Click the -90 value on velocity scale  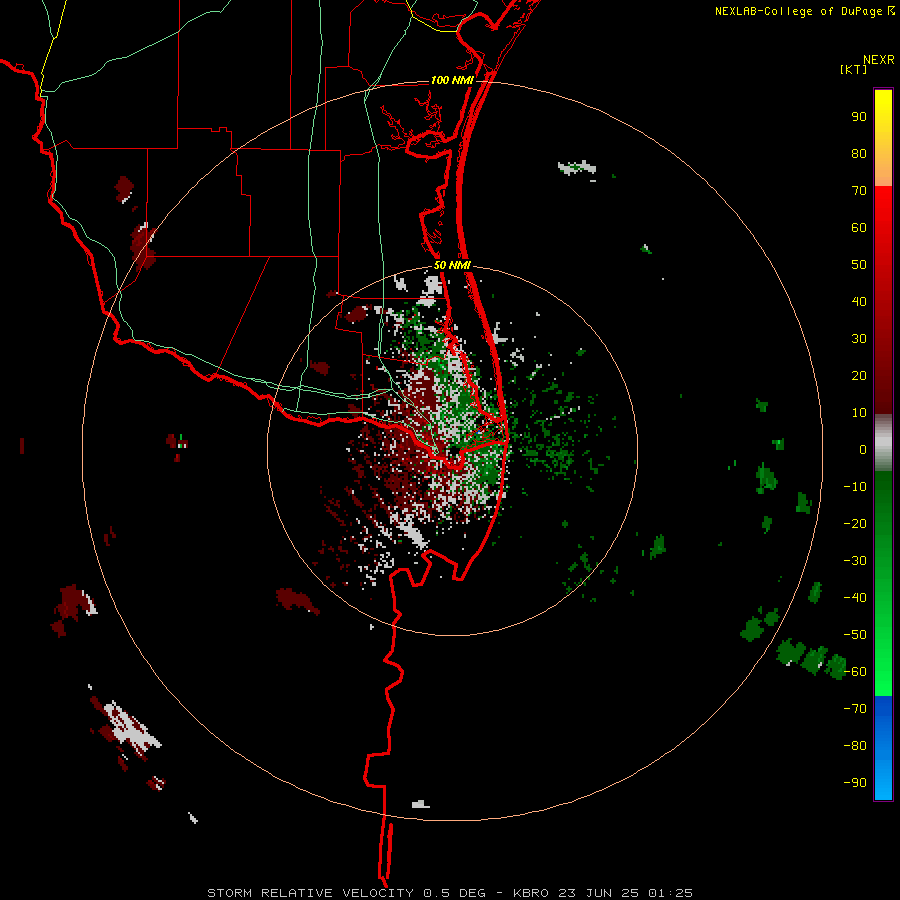(855, 783)
